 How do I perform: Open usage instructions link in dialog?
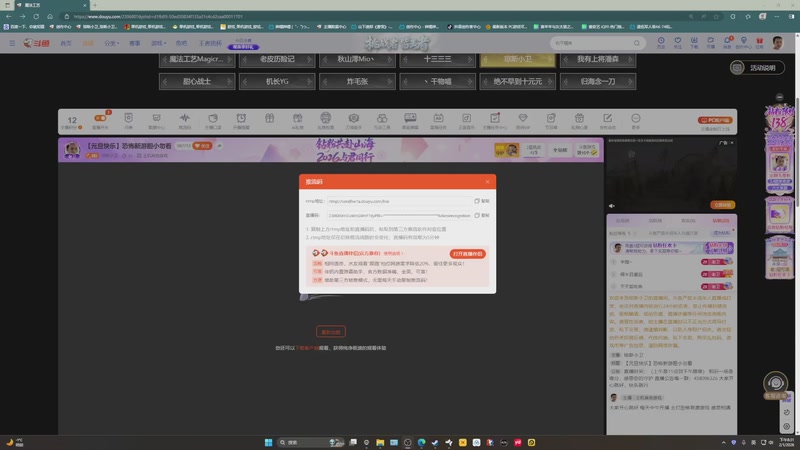pyautogui.click(x=393, y=253)
